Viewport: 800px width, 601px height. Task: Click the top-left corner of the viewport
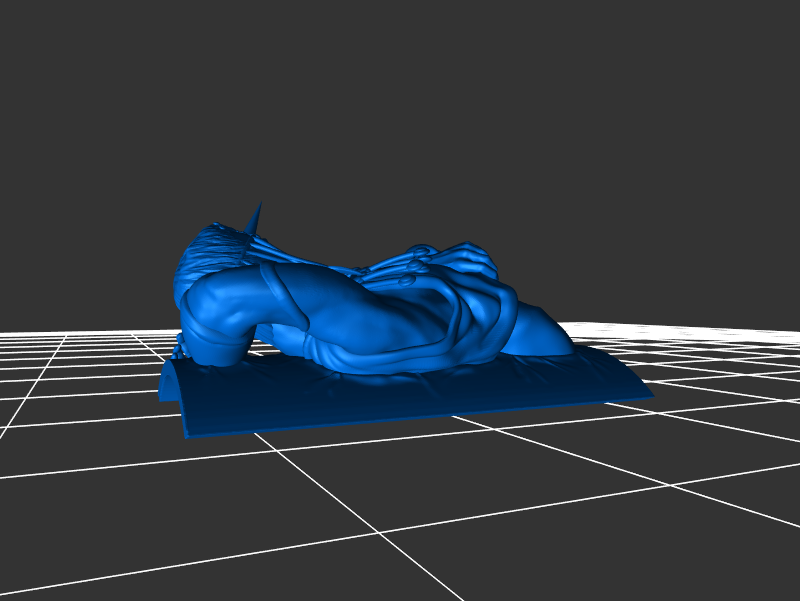pos(3,3)
